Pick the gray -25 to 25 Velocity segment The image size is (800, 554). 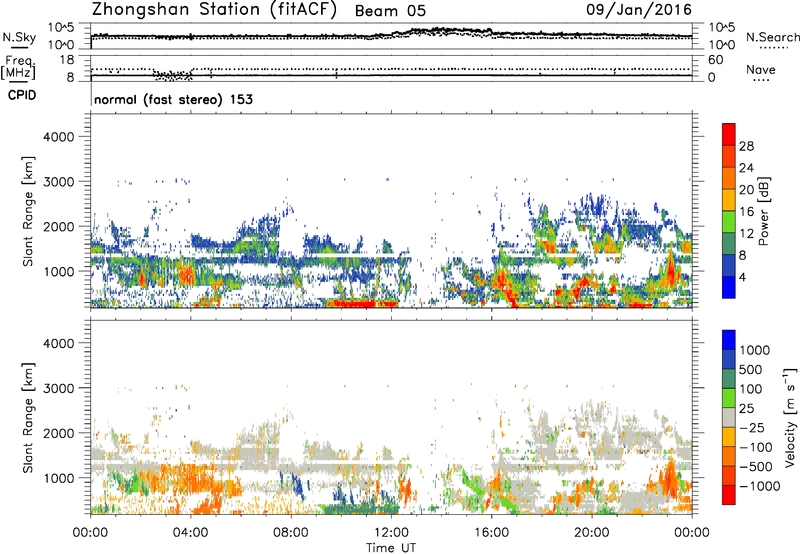click(x=729, y=417)
